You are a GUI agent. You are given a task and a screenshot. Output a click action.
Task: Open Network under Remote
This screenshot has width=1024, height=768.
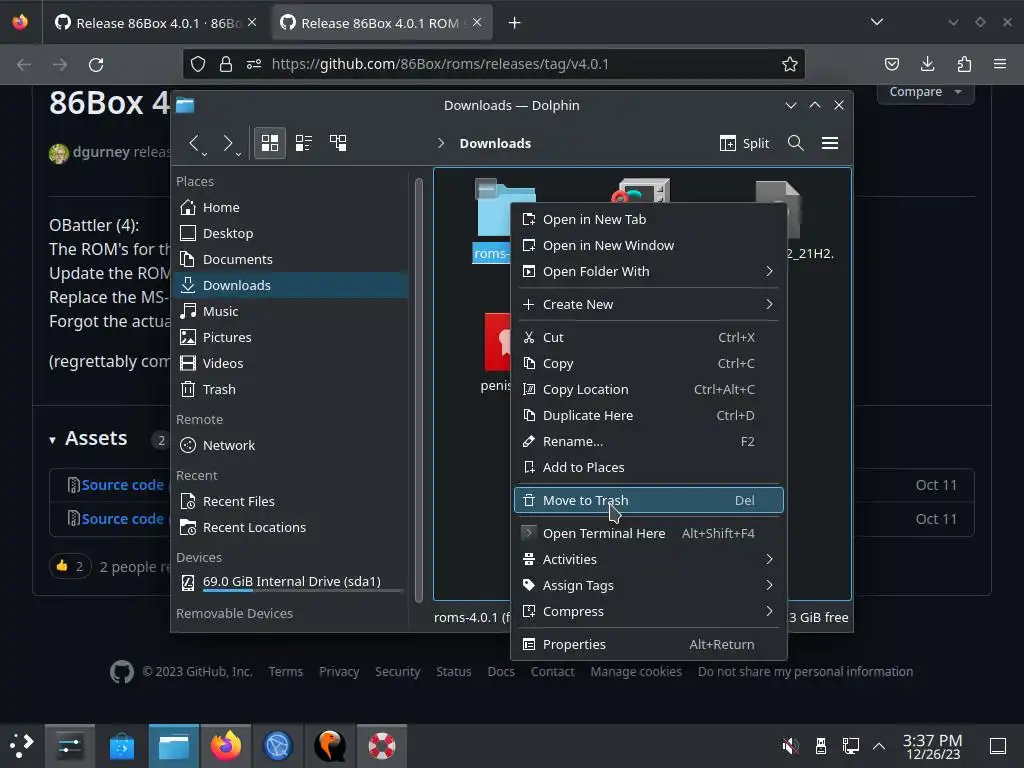coord(291,445)
